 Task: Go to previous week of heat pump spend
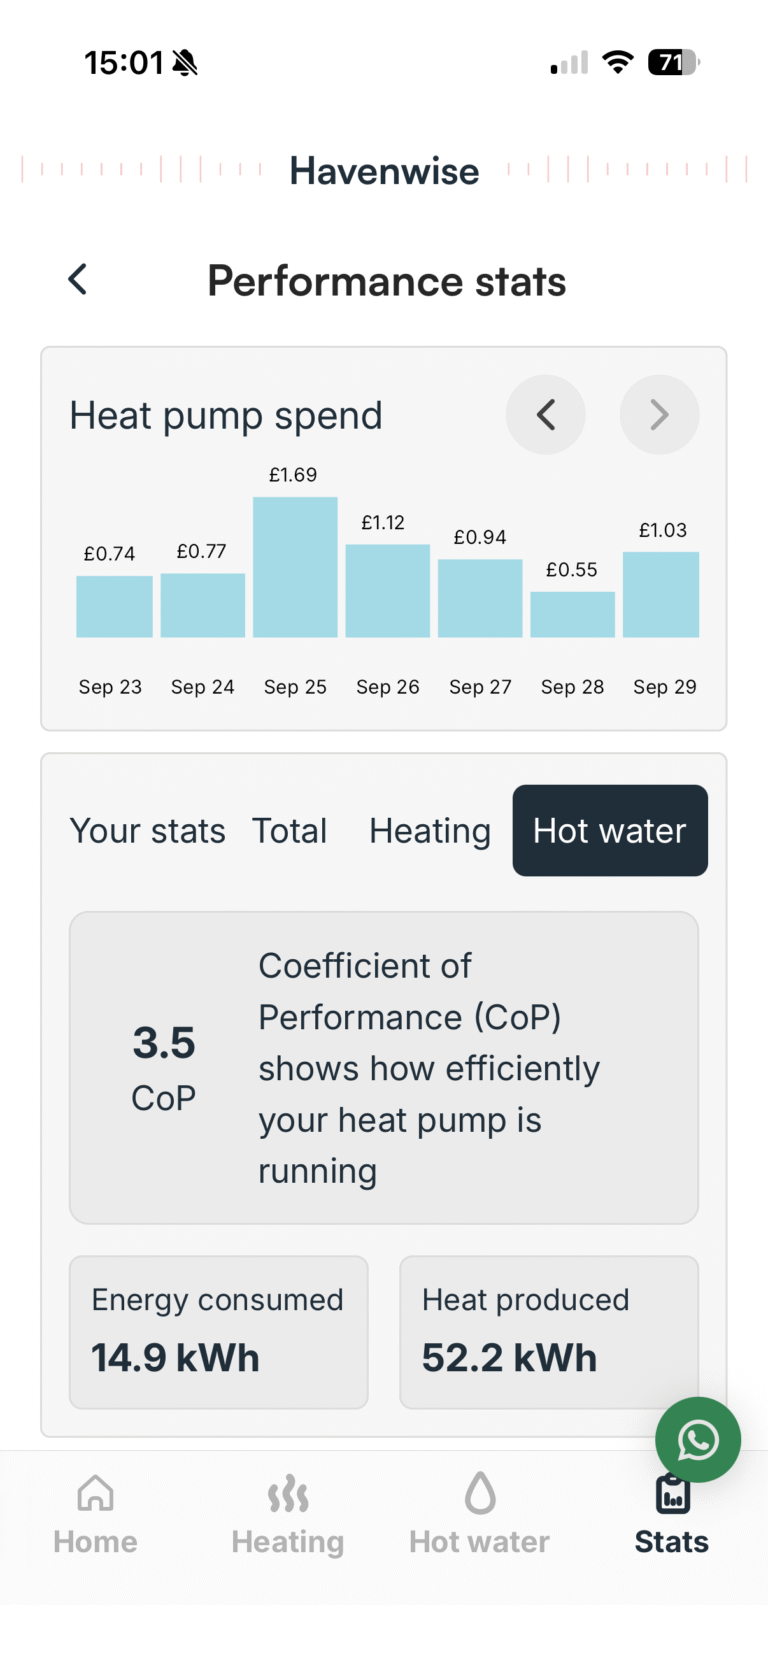coord(546,415)
